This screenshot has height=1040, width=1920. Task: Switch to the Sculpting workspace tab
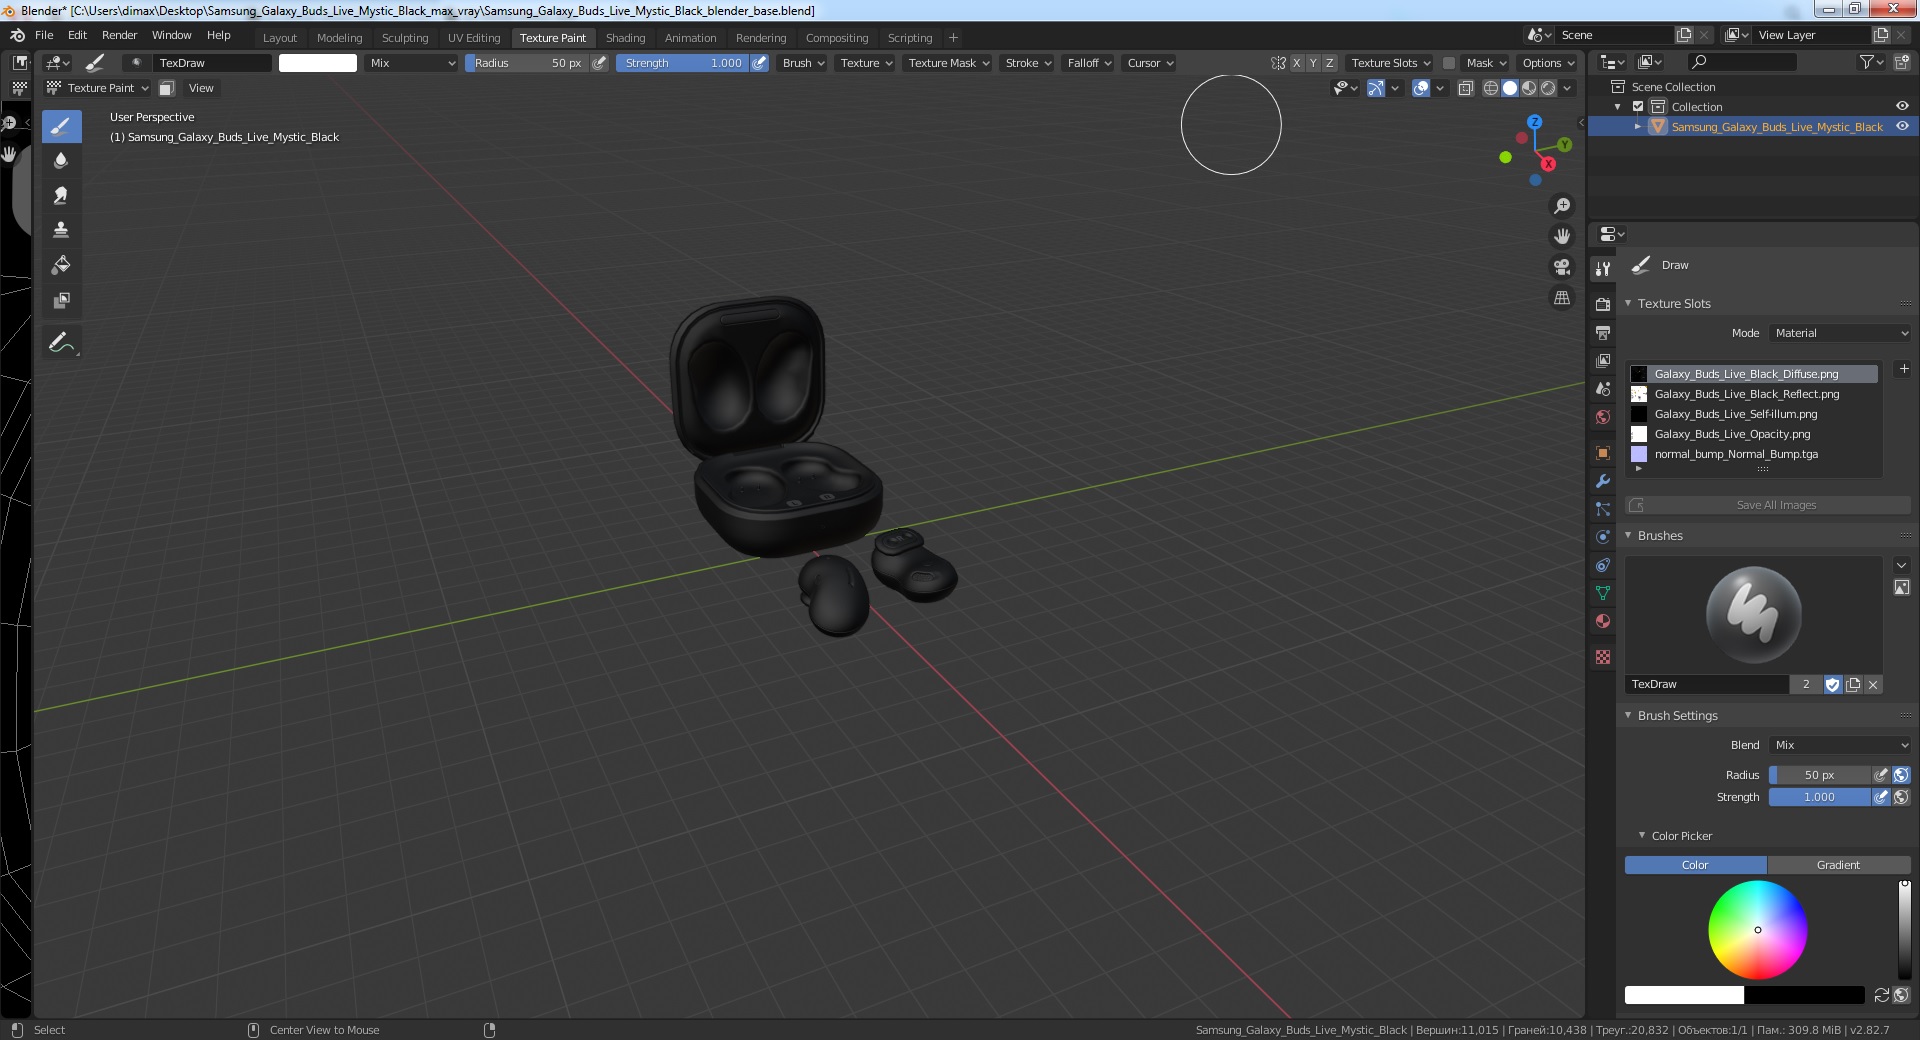(x=405, y=38)
